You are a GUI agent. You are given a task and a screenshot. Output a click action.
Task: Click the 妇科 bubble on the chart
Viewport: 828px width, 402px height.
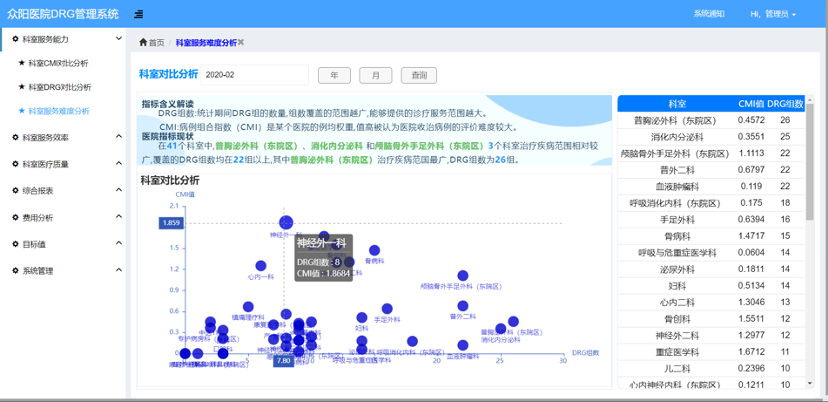point(362,317)
